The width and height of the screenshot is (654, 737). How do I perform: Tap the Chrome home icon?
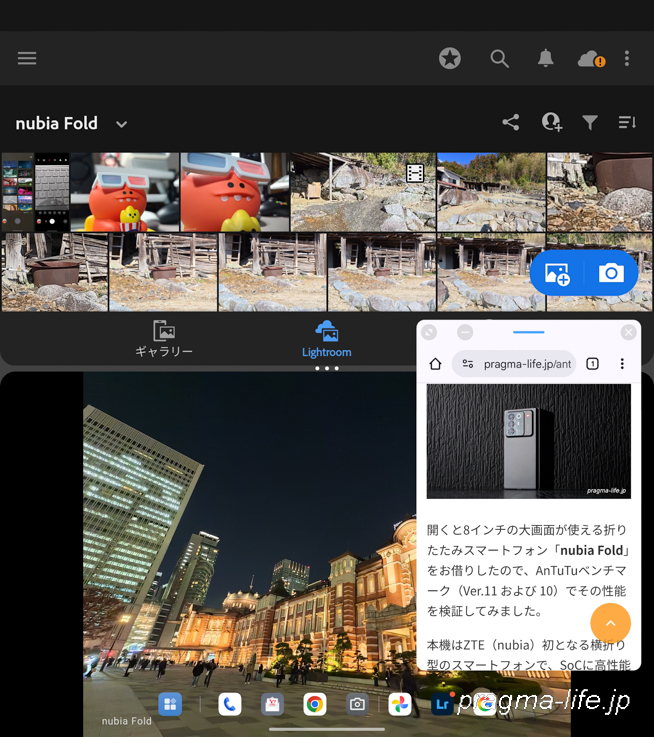[435, 364]
